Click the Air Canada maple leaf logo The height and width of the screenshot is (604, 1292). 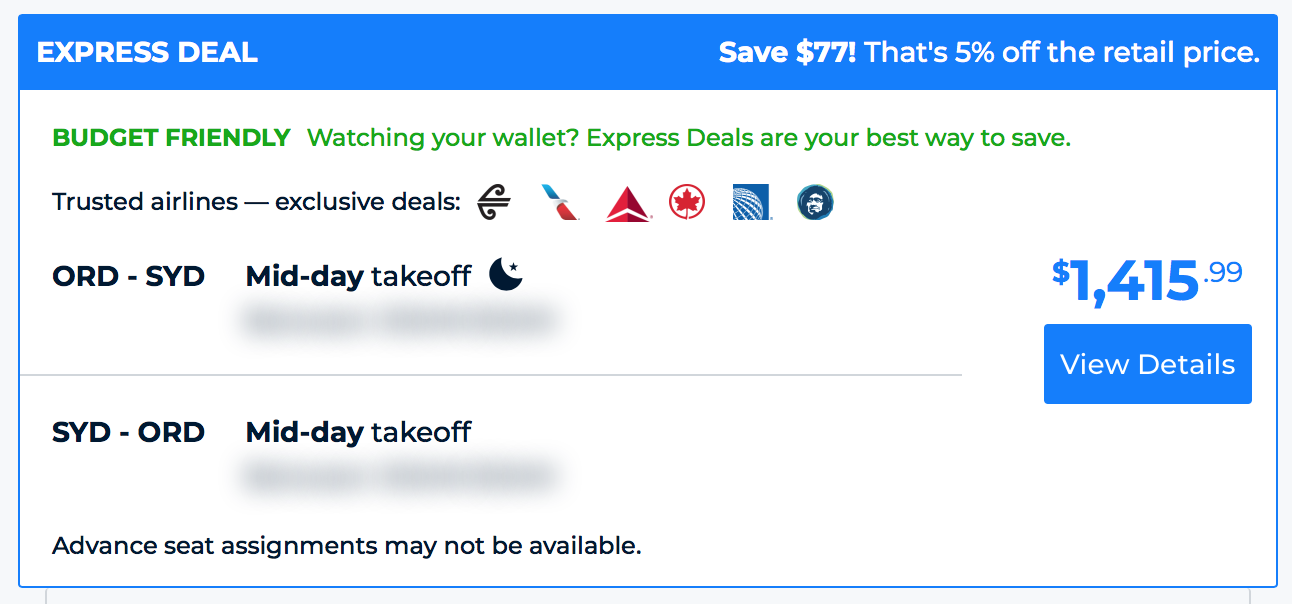(687, 202)
